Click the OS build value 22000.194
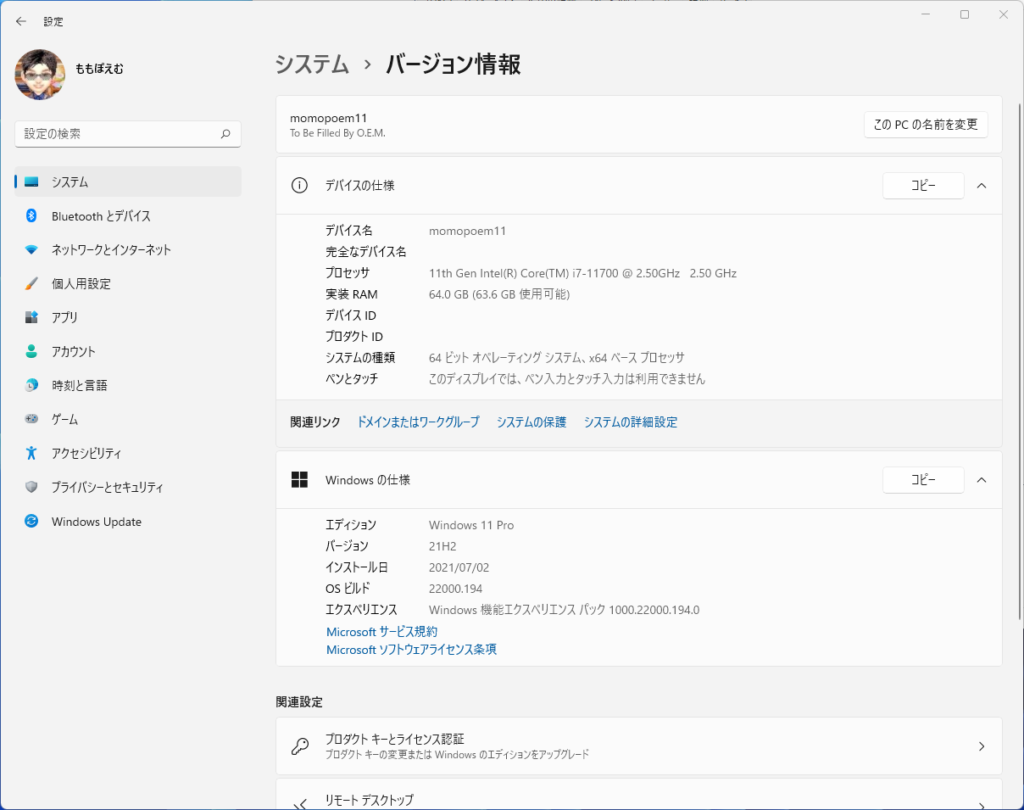 (x=455, y=589)
